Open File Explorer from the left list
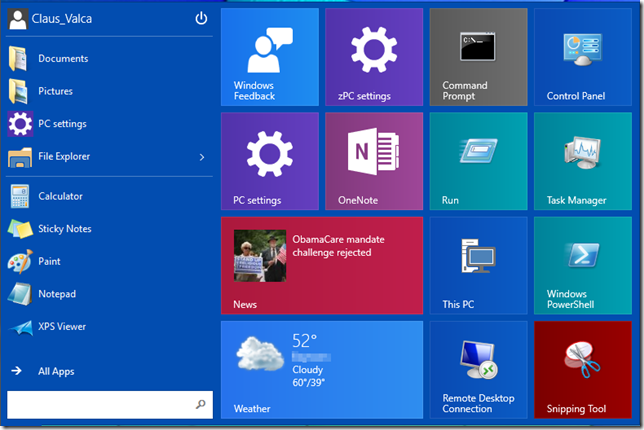This screenshot has width=644, height=430. tap(110, 156)
